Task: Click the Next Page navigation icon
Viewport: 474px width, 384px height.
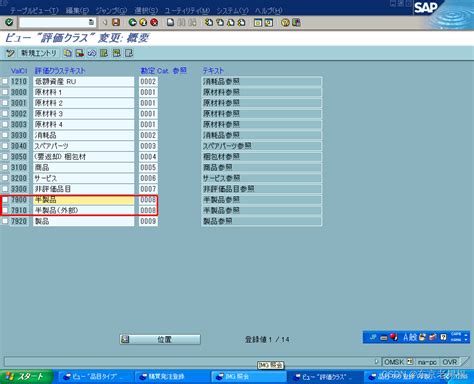Action: point(231,22)
